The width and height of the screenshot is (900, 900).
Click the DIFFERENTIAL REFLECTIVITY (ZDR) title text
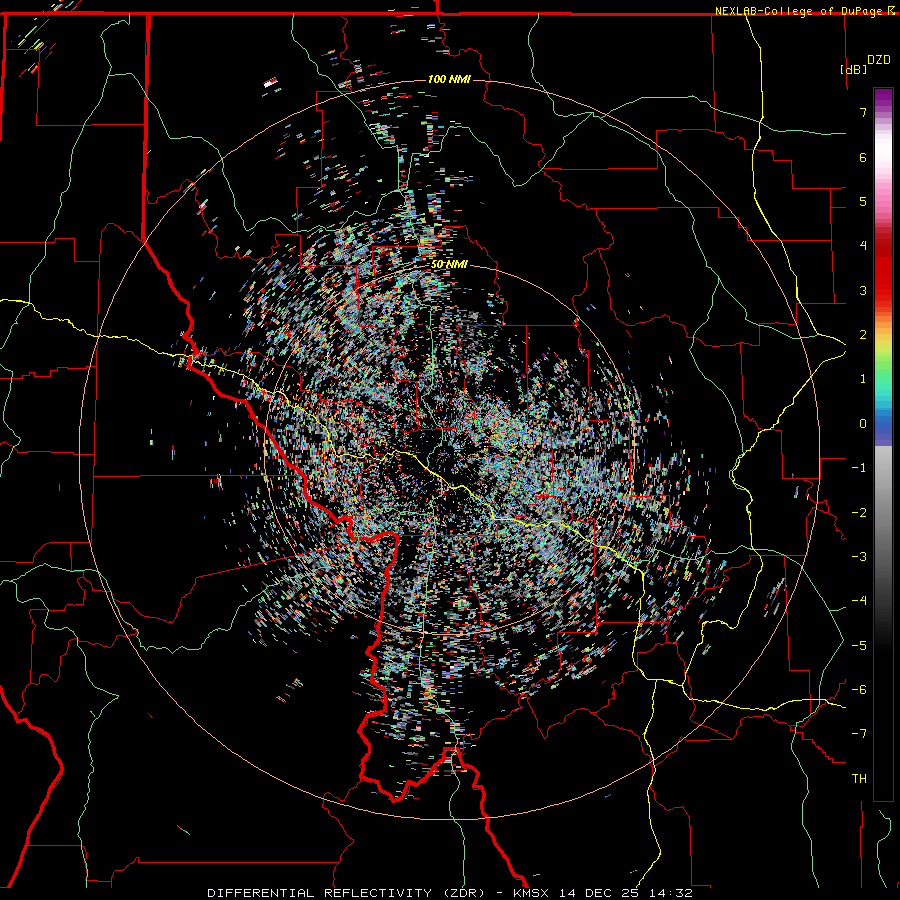(x=347, y=893)
